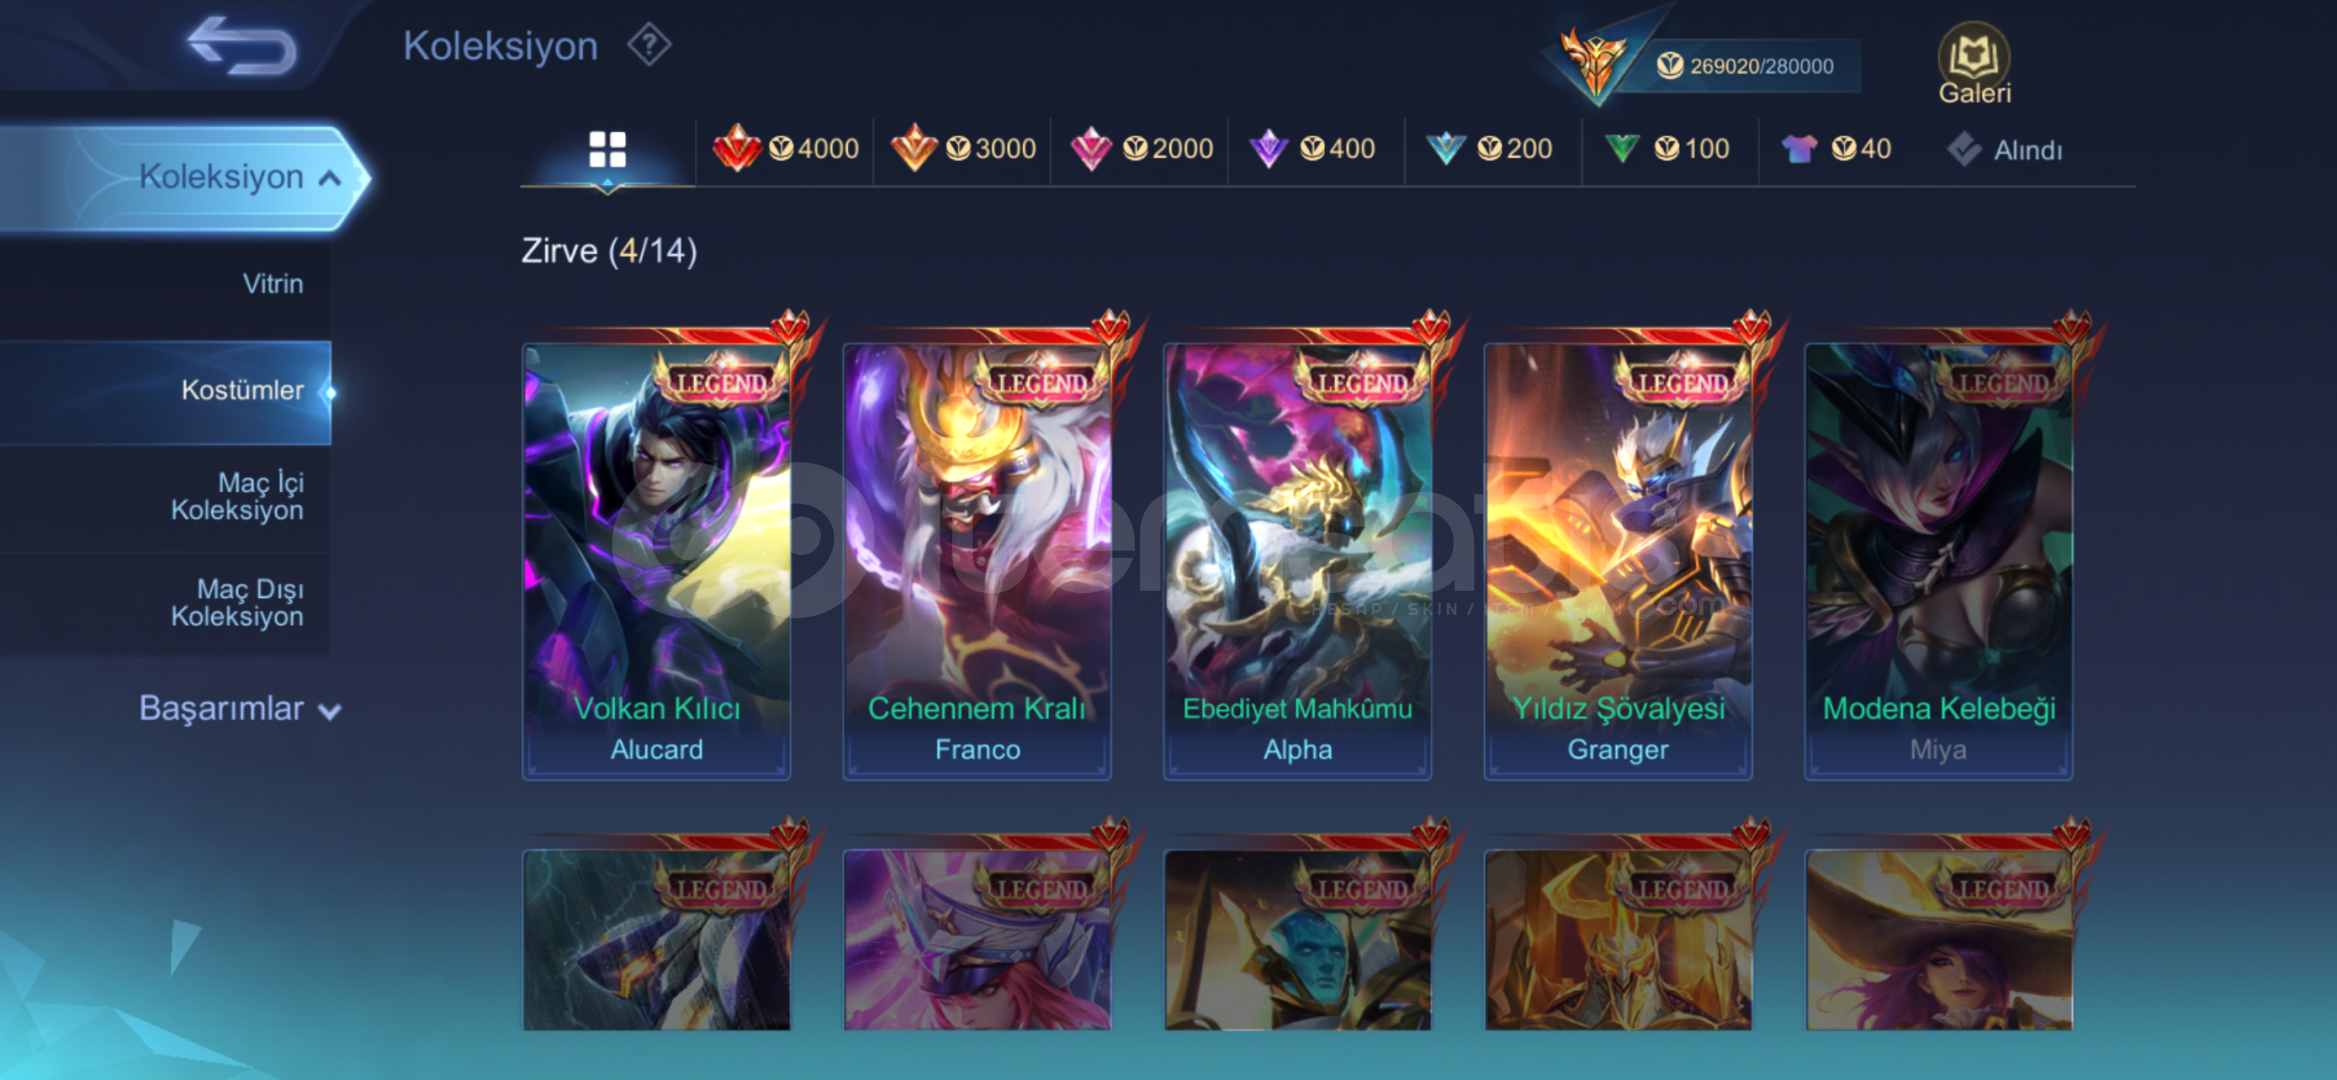Screen dimensions: 2337x1080
Task: Filter by 2000 point pink gem tier
Action: 1141,149
